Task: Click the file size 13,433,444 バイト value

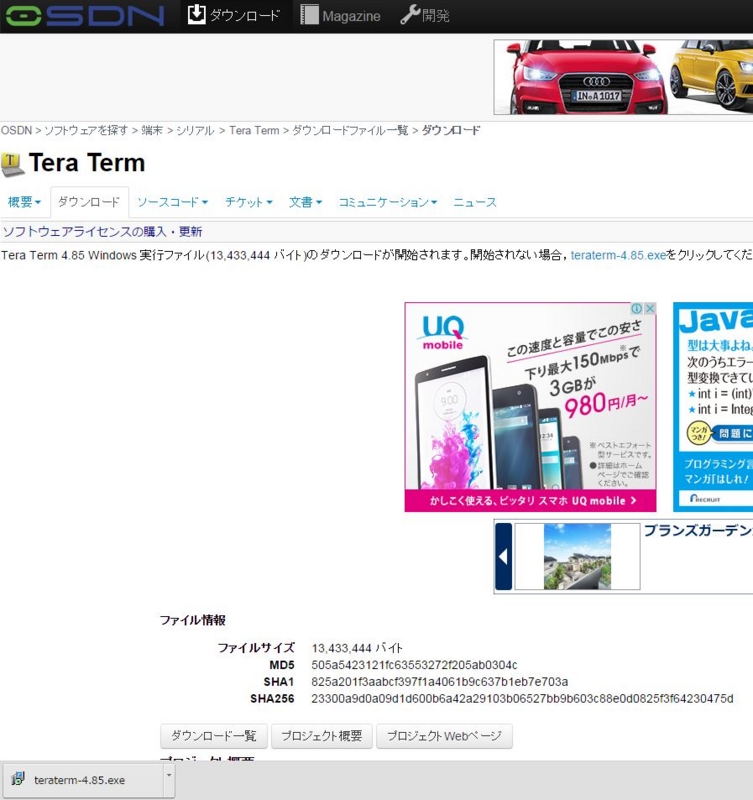Action: point(357,648)
